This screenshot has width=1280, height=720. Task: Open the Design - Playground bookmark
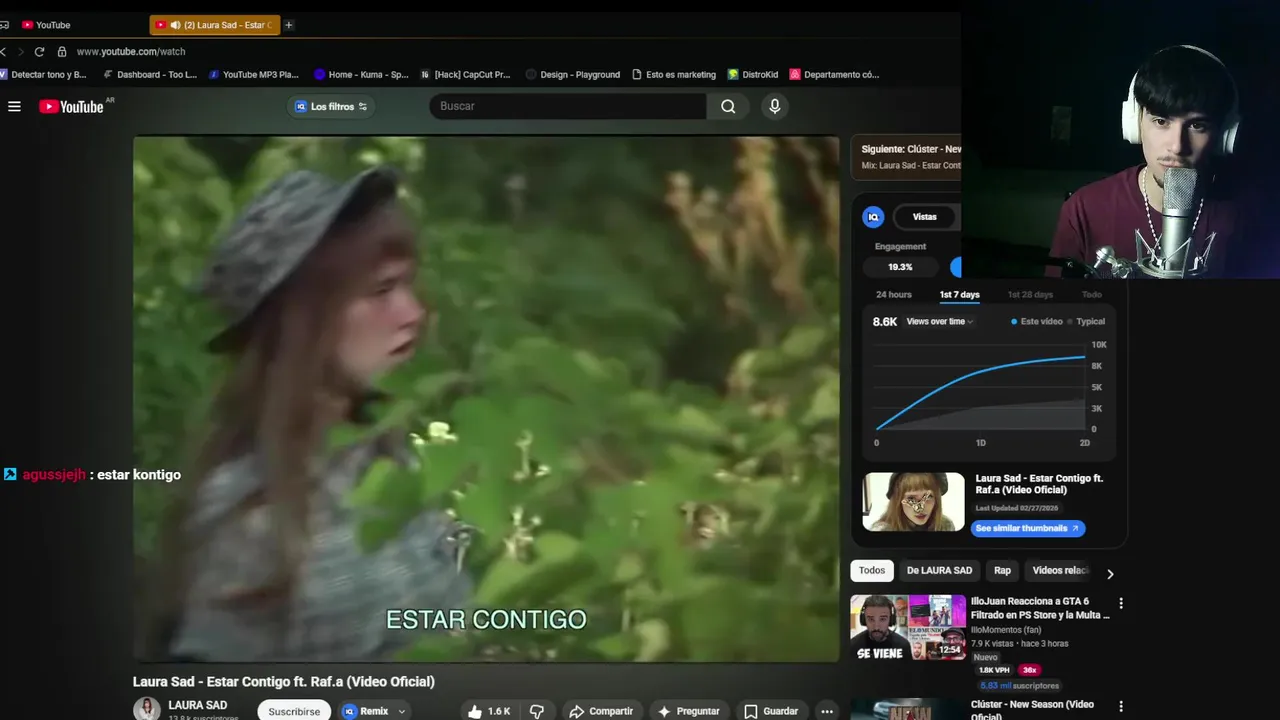point(573,74)
